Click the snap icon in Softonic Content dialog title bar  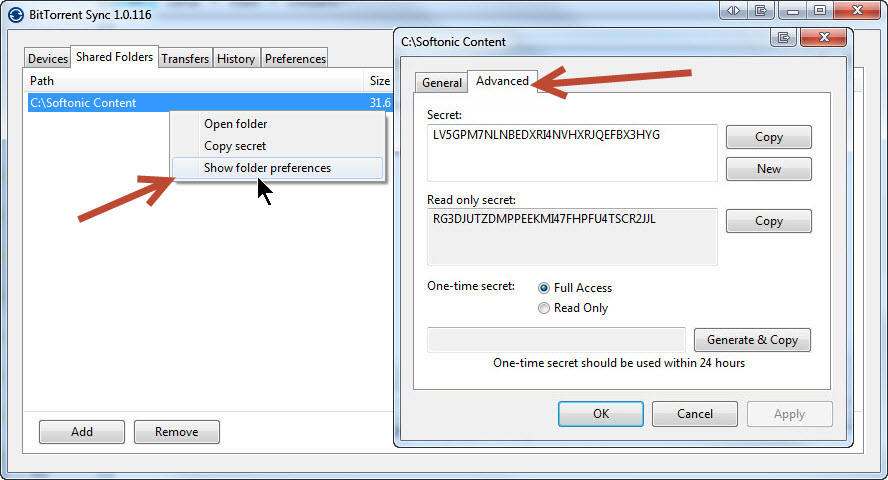(x=784, y=37)
